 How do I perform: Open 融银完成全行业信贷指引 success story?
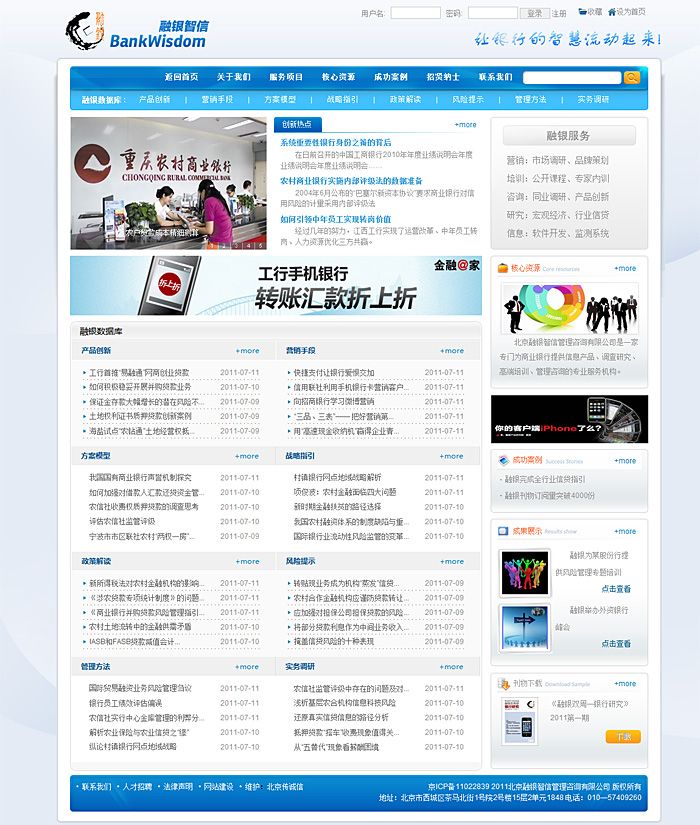pos(545,479)
